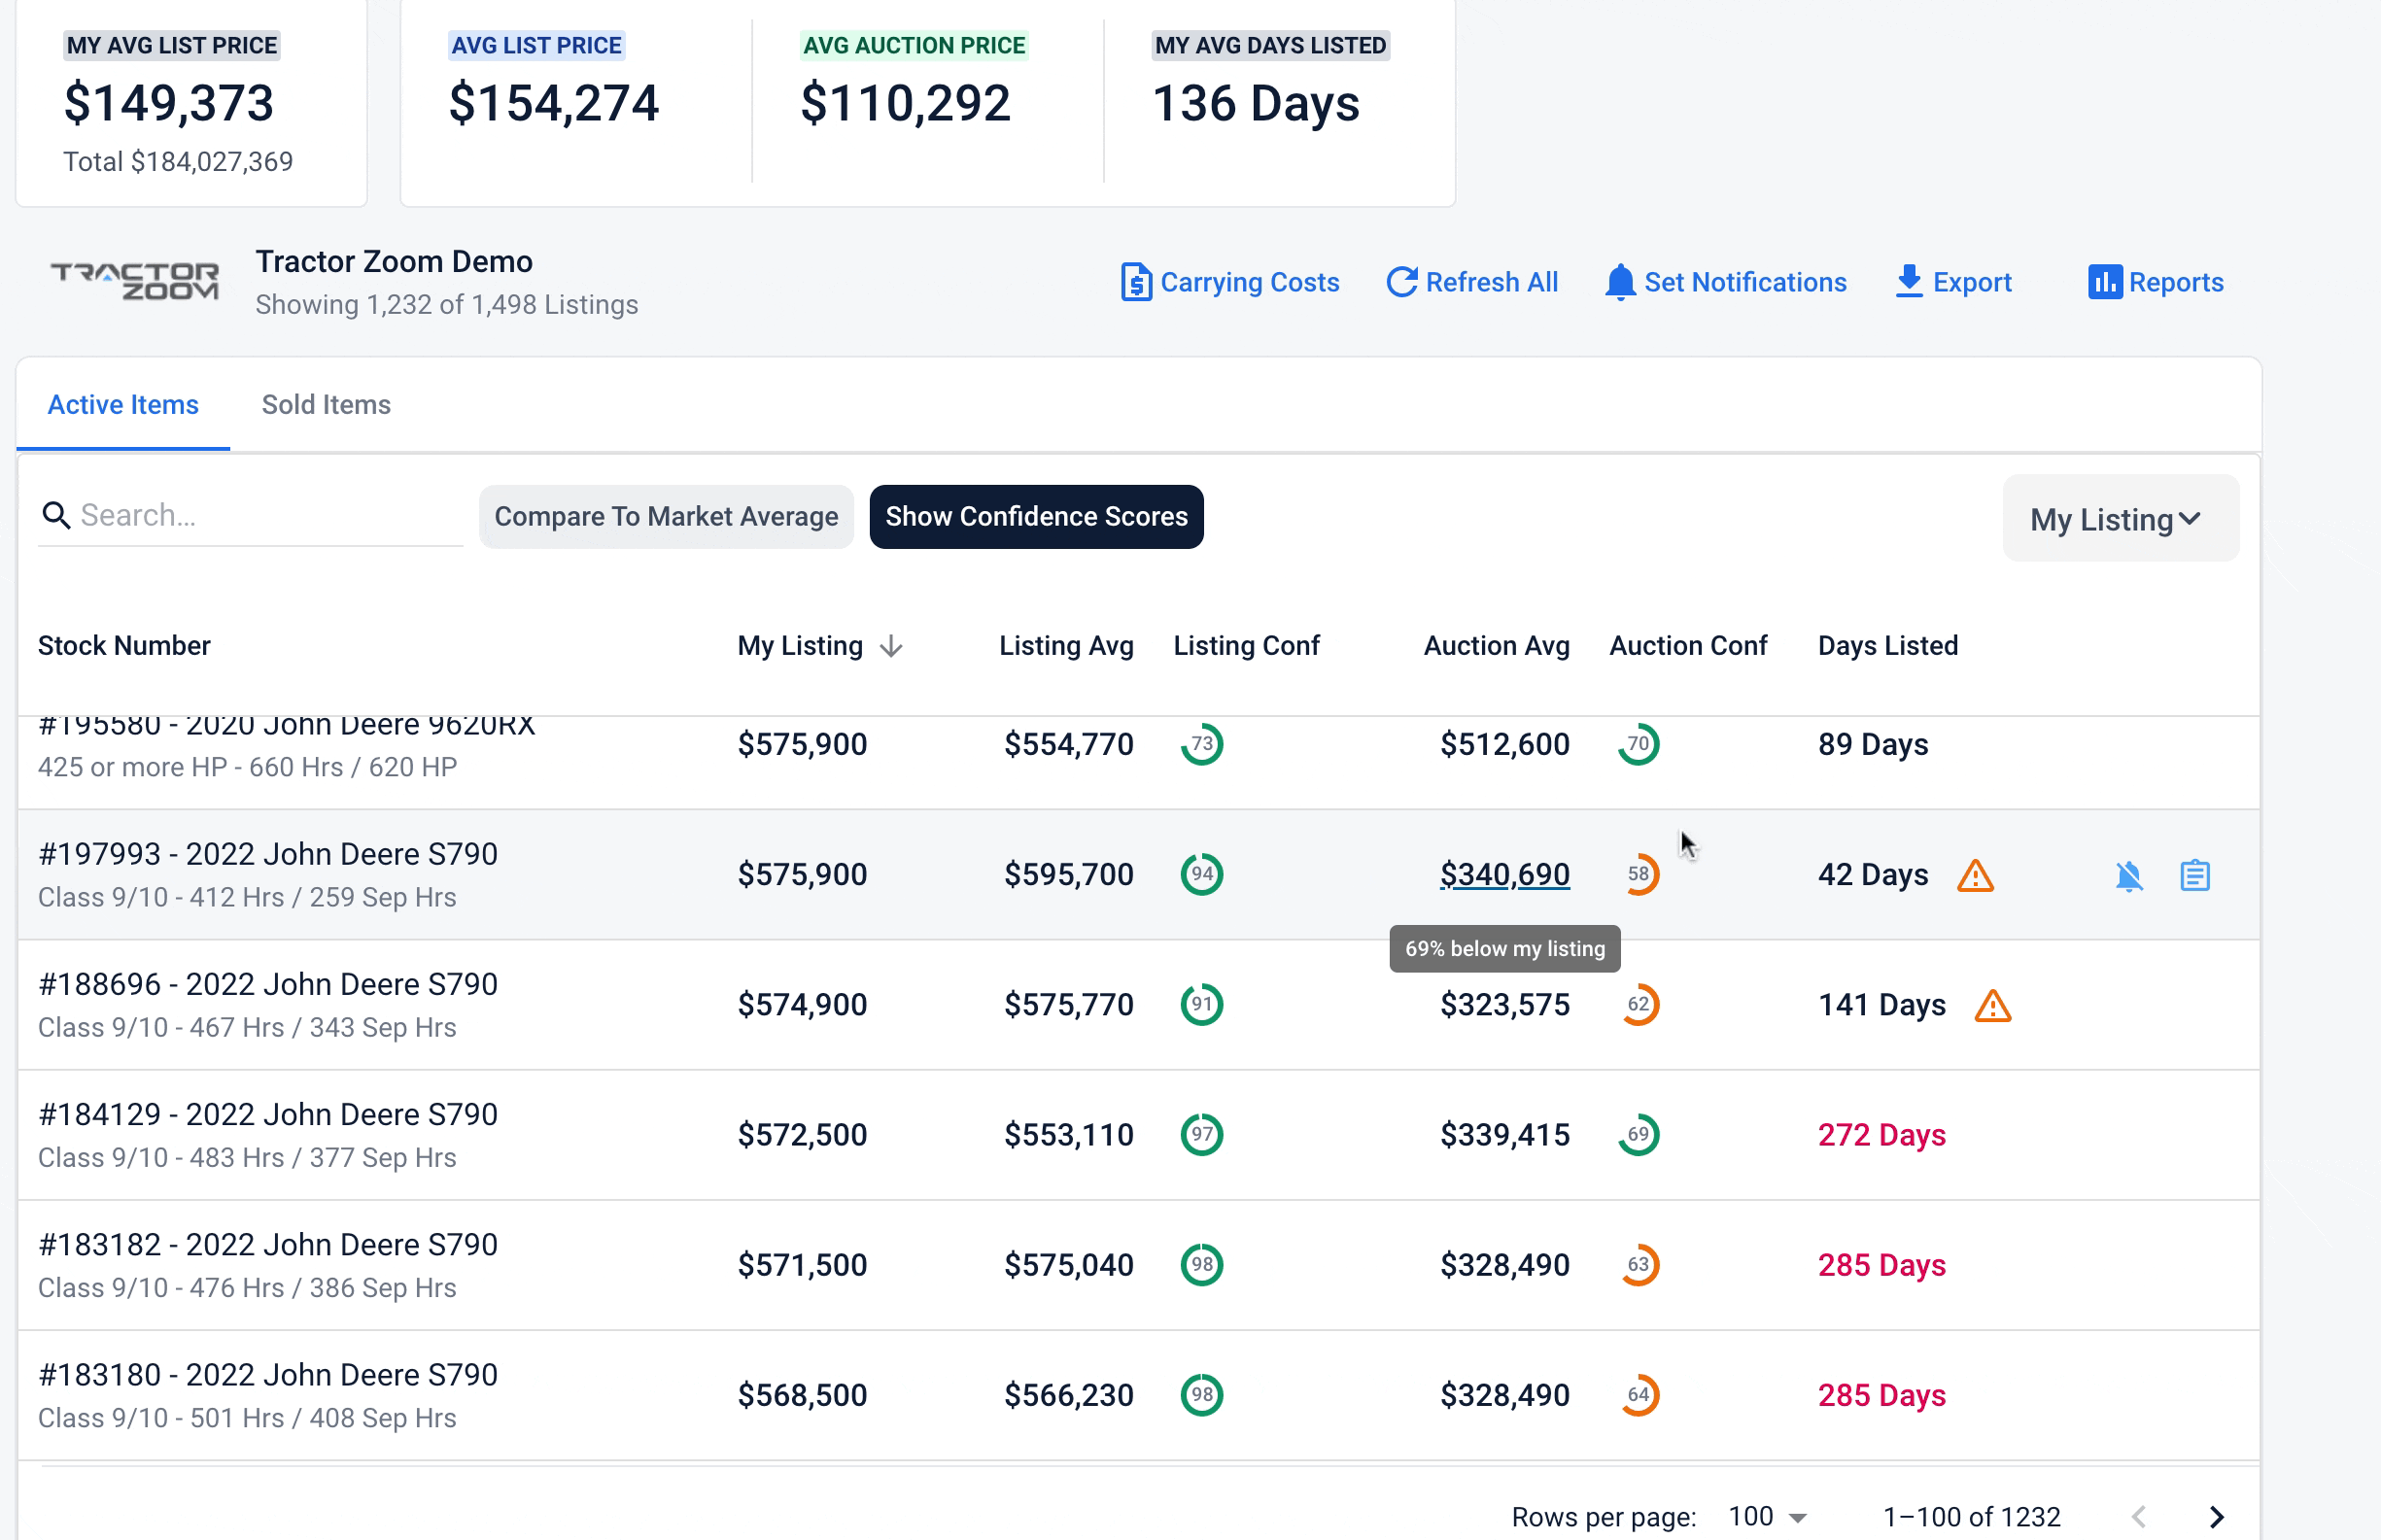Click the Set Notifications bell icon
This screenshot has height=1540, width=2381.
coord(1619,282)
